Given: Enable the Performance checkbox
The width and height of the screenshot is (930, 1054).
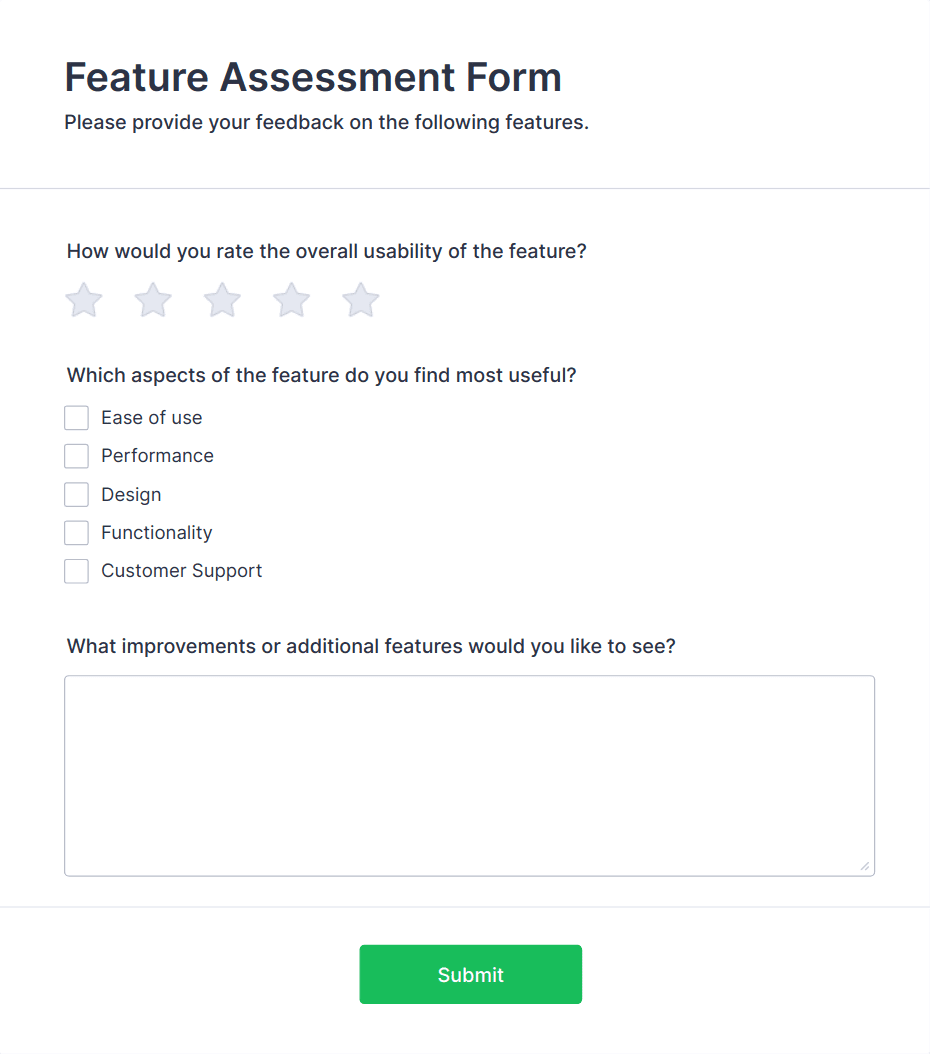Looking at the screenshot, I should tap(76, 455).
